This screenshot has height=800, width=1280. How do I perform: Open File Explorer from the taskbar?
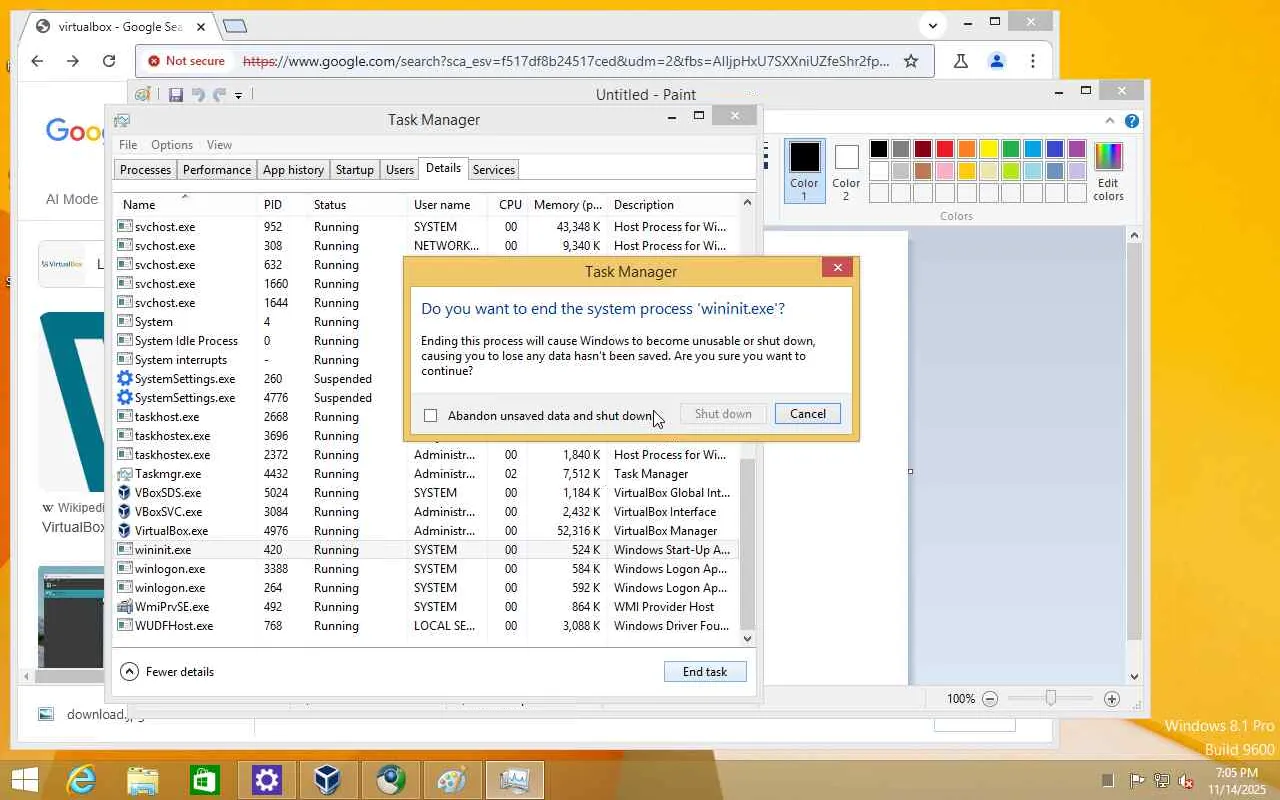pos(143,780)
